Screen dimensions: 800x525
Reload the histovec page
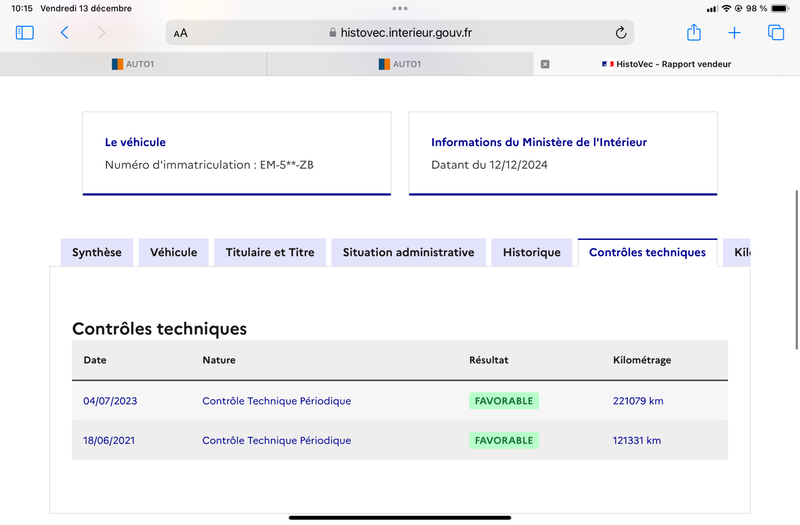click(620, 33)
